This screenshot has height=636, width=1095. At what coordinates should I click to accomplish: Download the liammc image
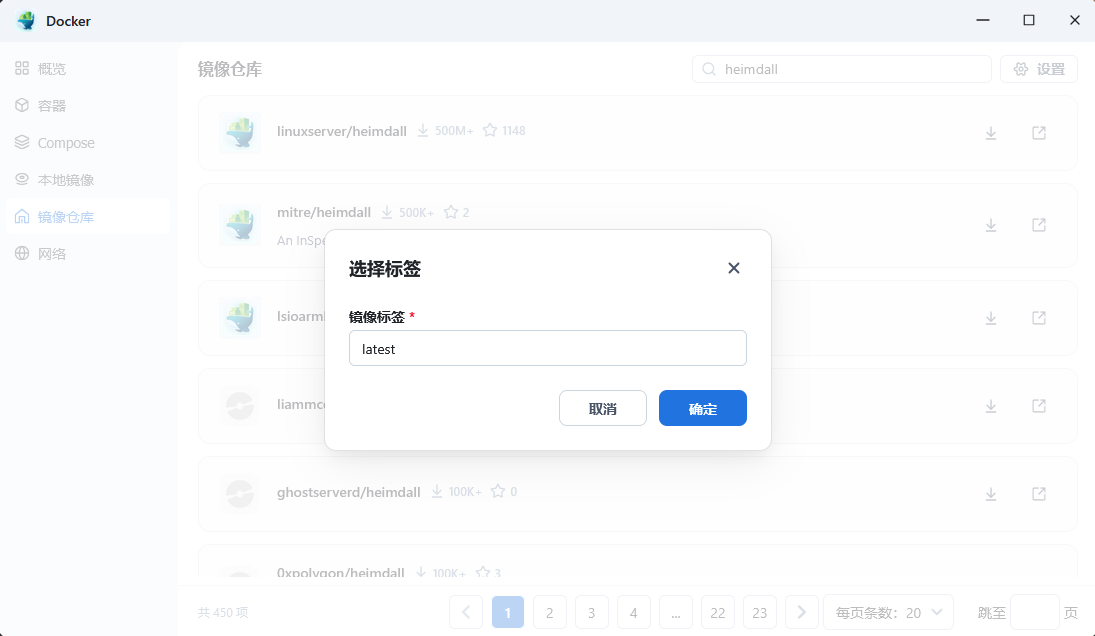[990, 406]
